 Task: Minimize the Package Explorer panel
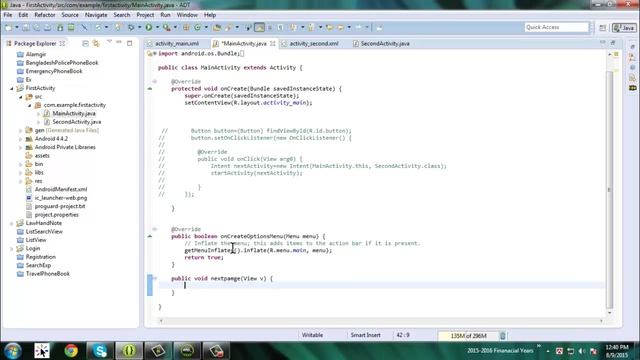119,42
